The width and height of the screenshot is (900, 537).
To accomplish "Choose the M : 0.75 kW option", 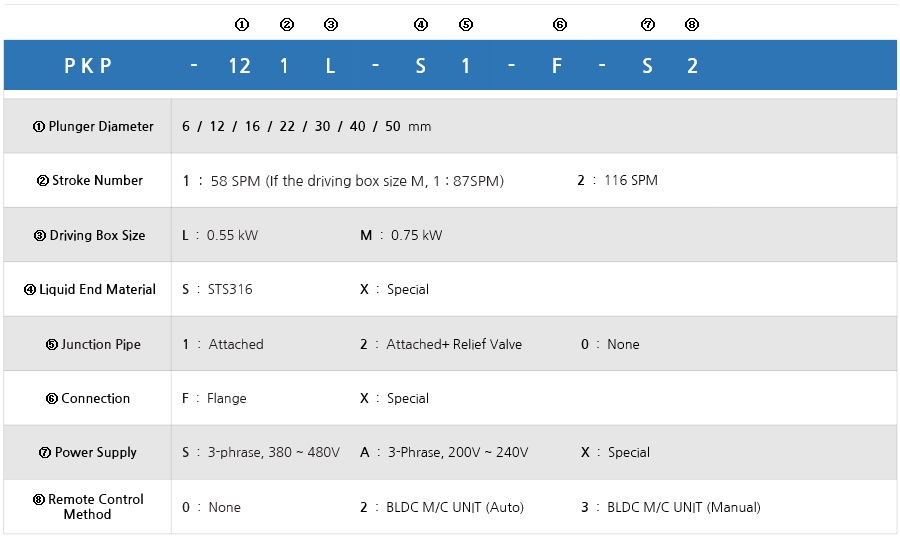I will (401, 236).
